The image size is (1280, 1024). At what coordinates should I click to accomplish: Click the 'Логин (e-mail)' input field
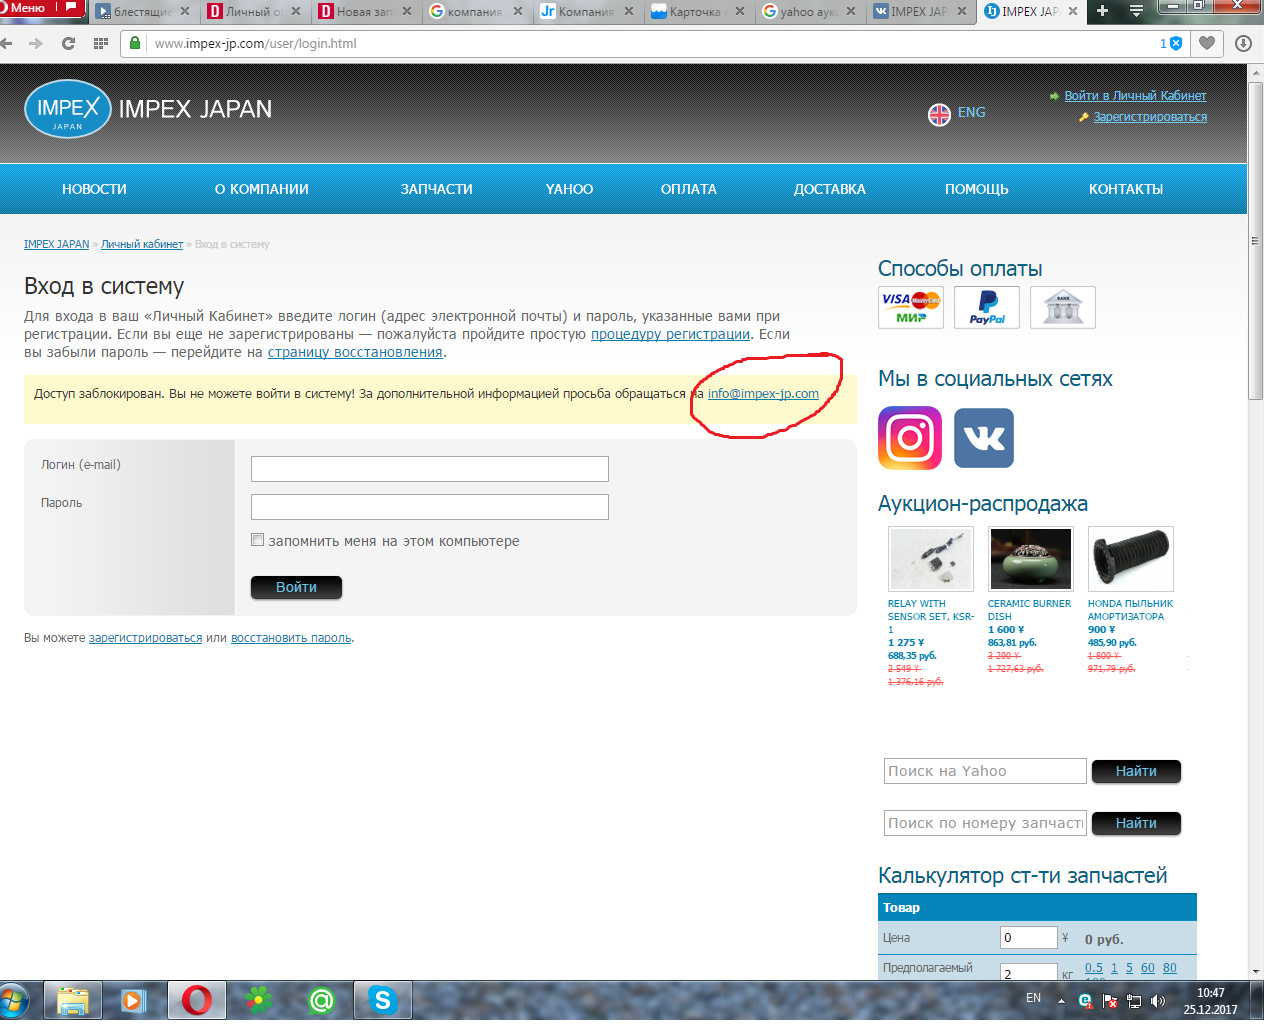pos(430,469)
